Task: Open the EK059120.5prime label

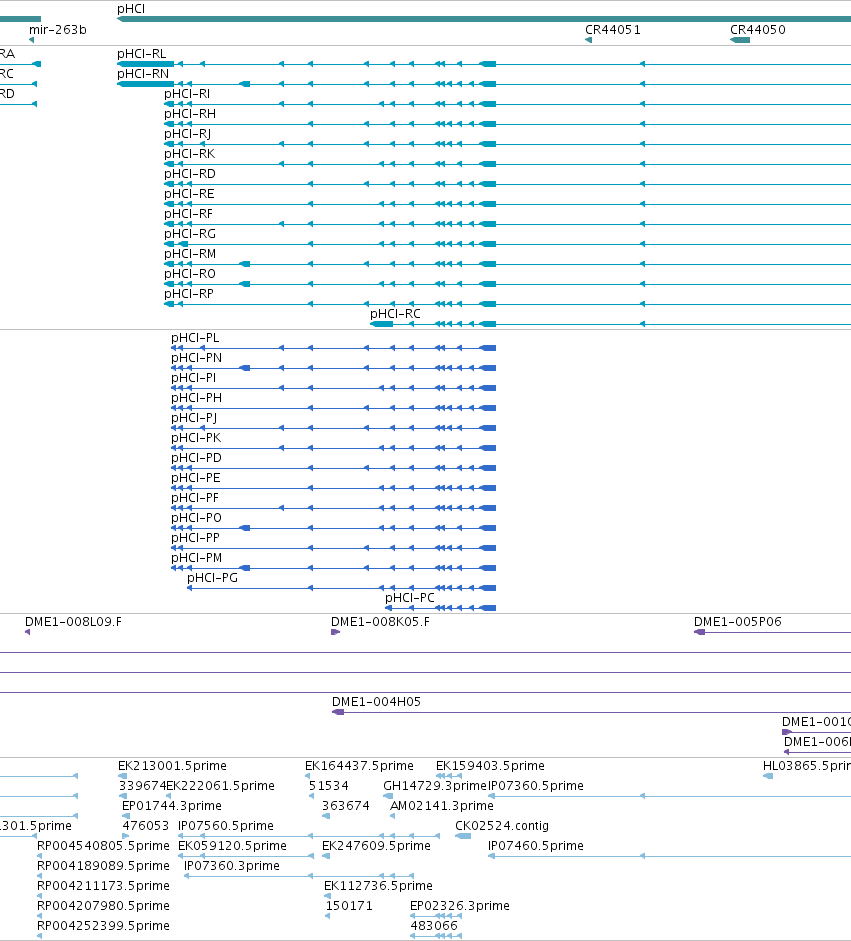Action: click(232, 846)
